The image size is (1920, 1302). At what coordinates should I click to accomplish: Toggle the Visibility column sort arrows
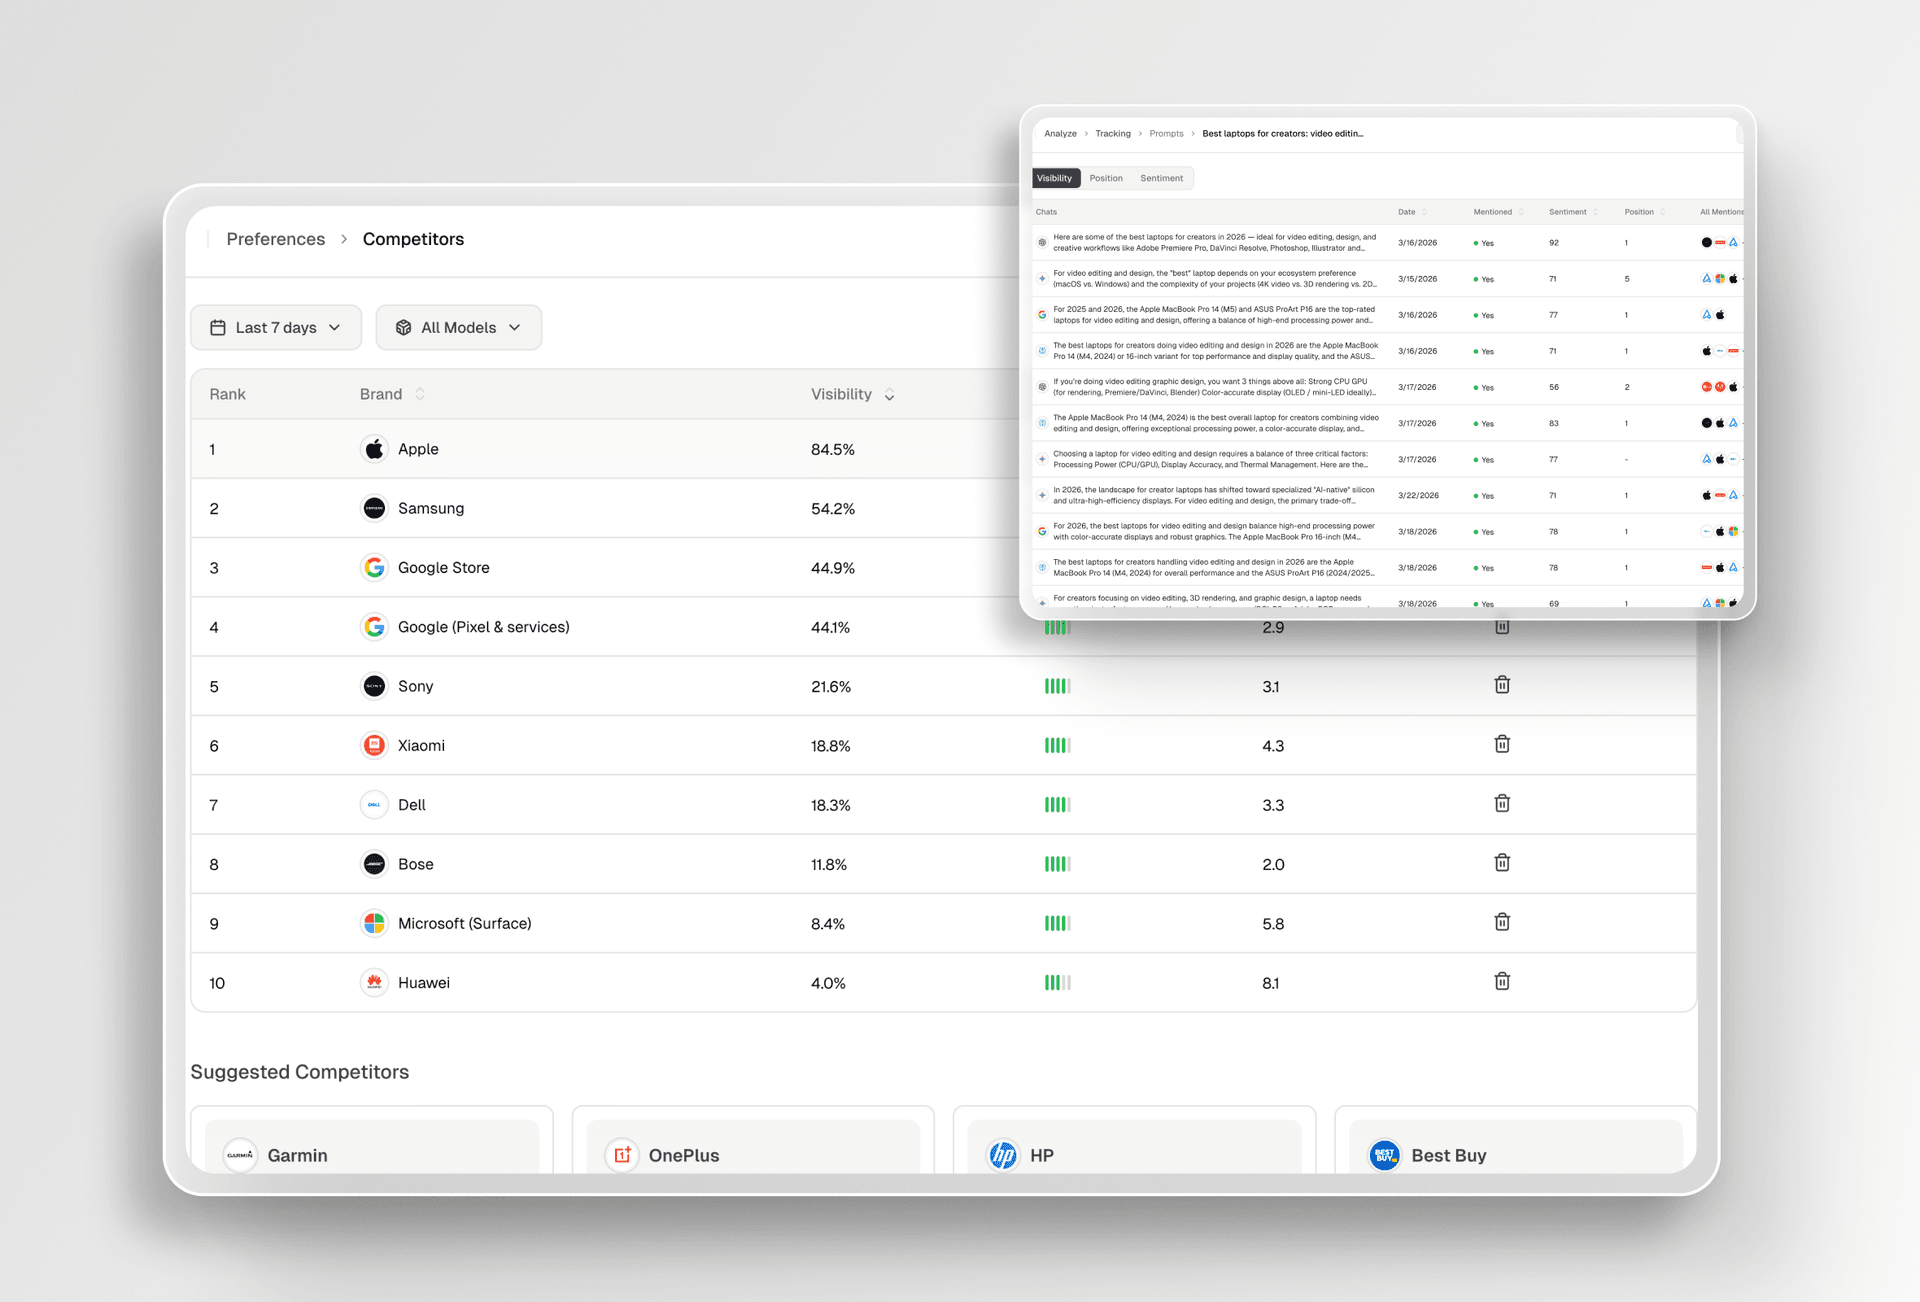click(889, 394)
